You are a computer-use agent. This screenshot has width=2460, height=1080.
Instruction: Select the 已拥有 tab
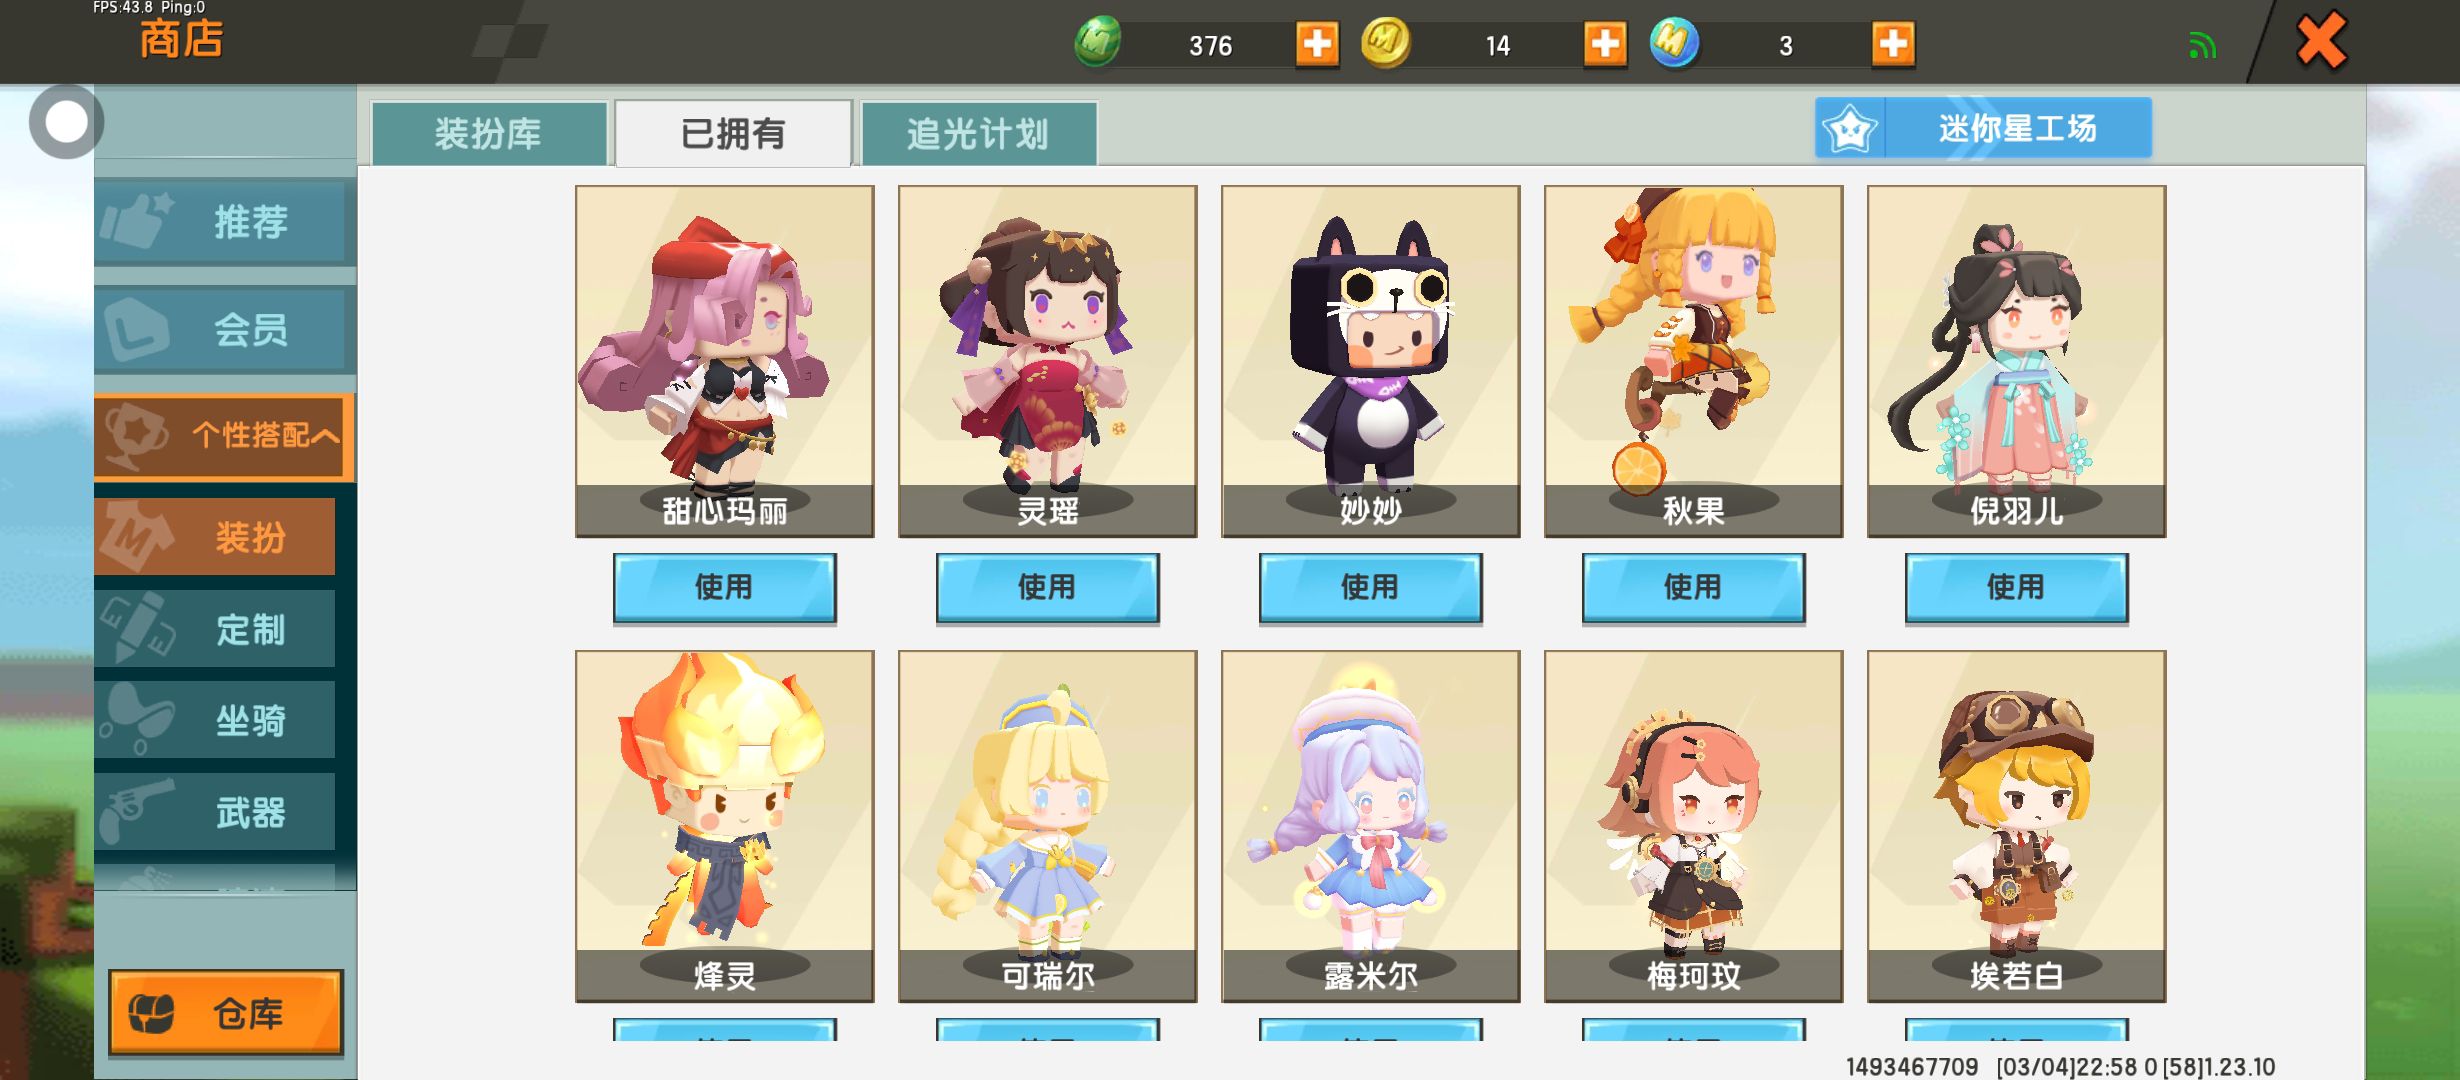pyautogui.click(x=733, y=133)
